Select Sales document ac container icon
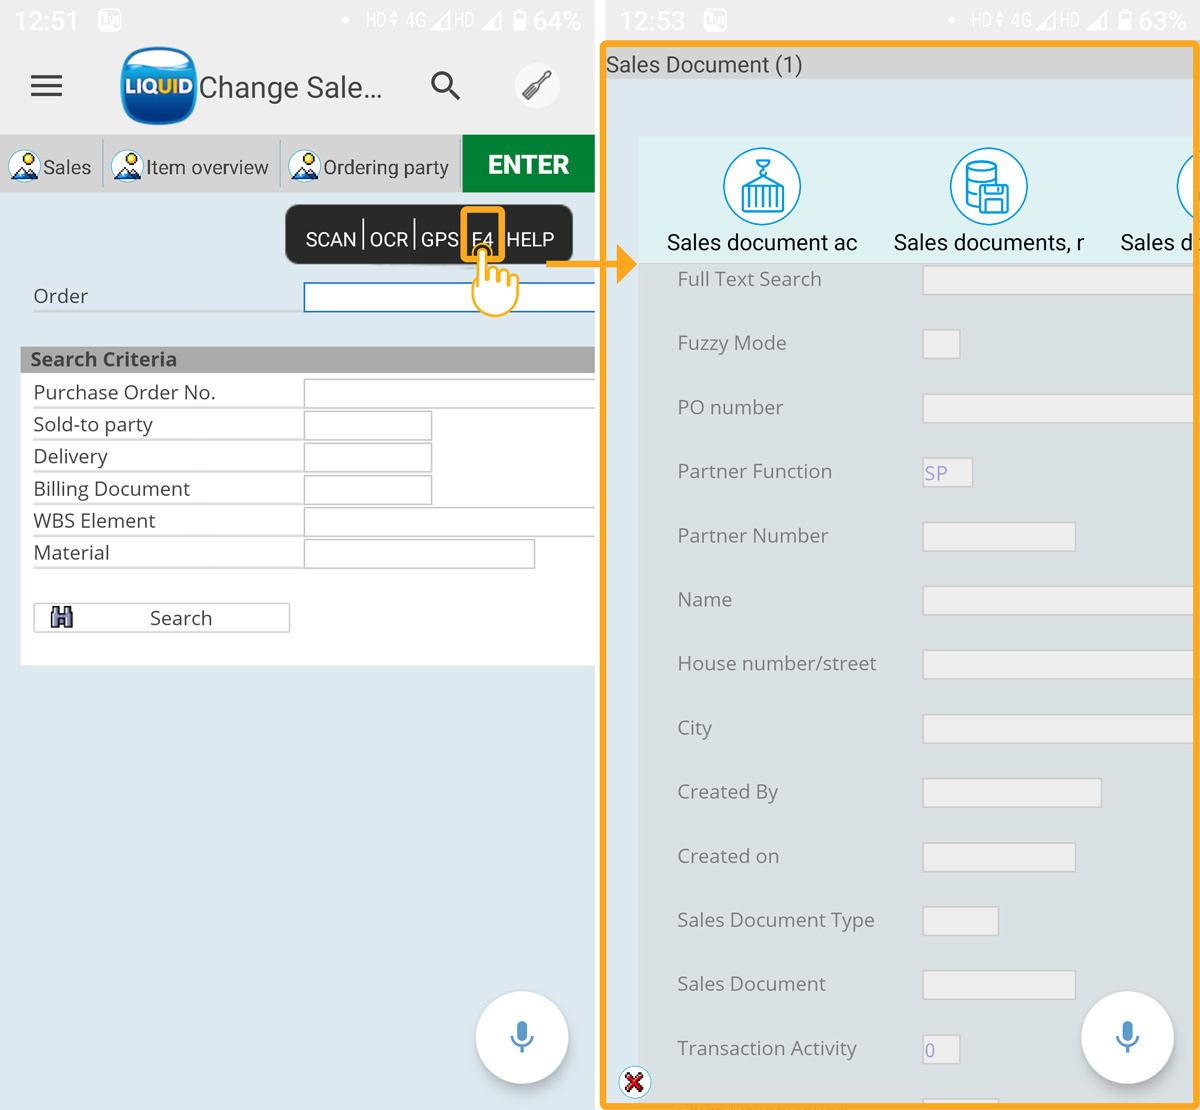The image size is (1200, 1110). pos(762,187)
